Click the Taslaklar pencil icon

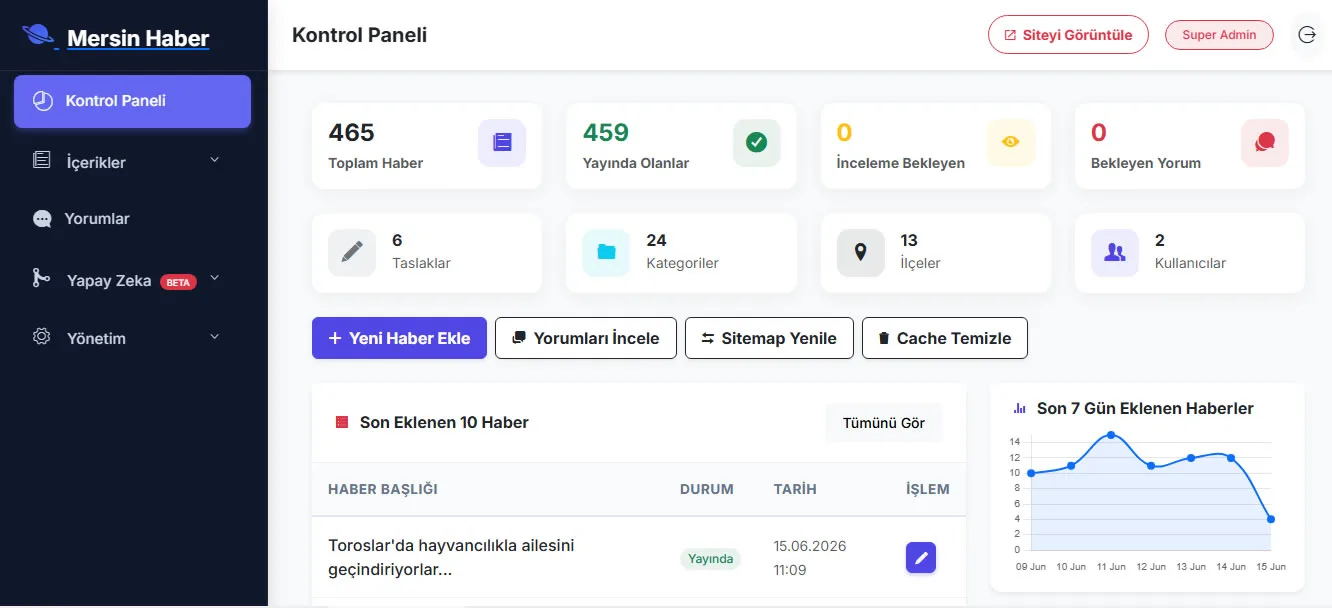tap(352, 253)
